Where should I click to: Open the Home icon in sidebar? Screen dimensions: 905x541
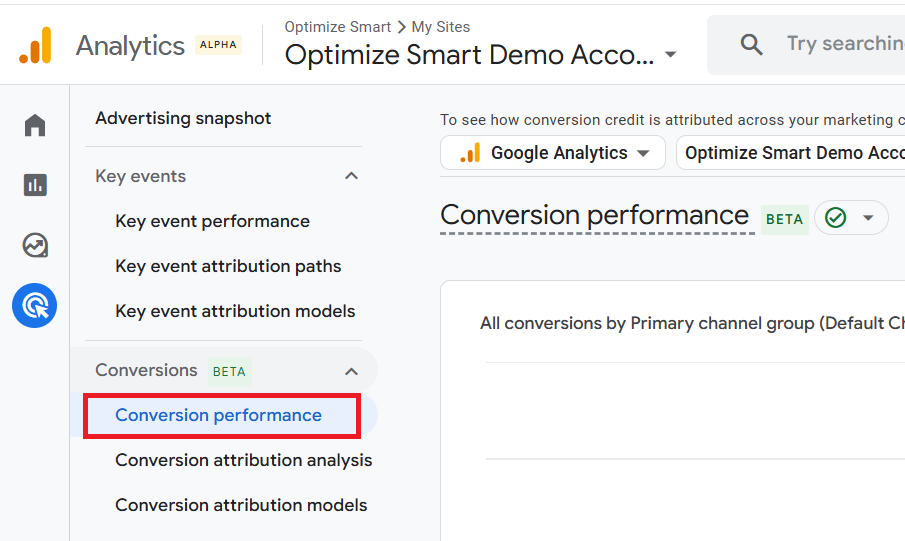(x=35, y=125)
